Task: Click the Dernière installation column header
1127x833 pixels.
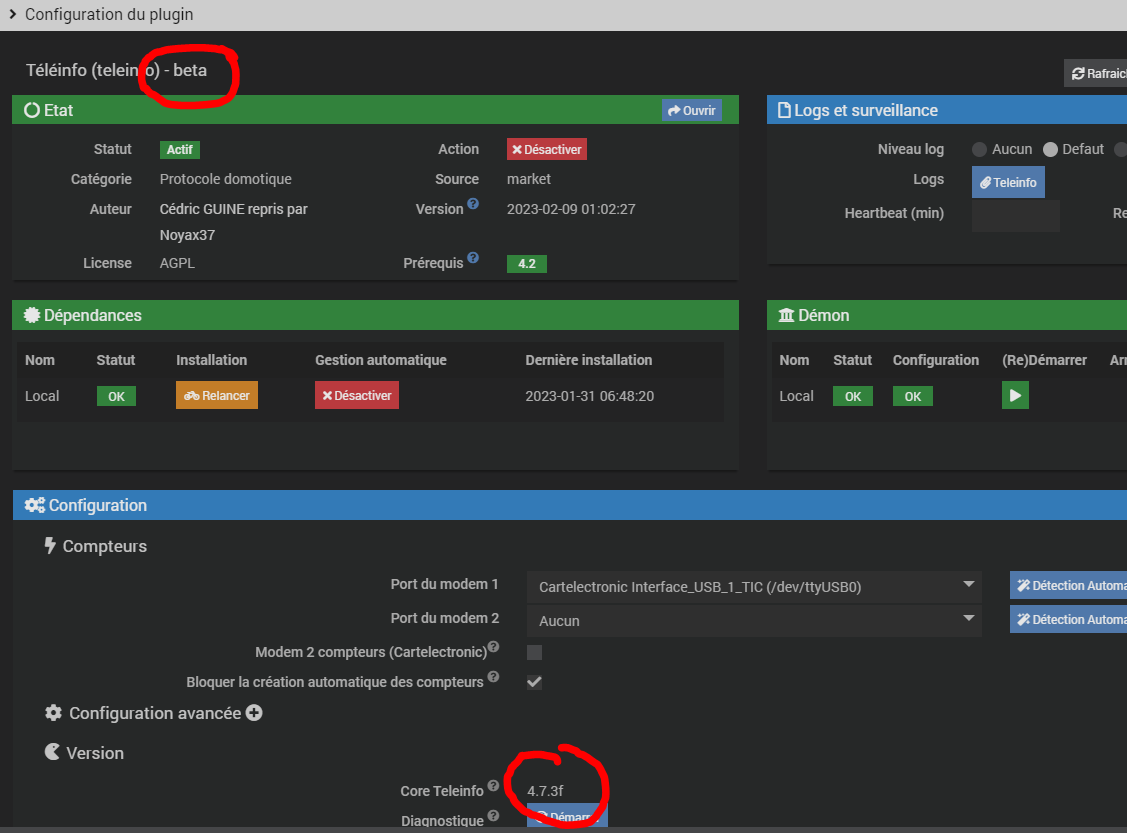Action: 589,360
